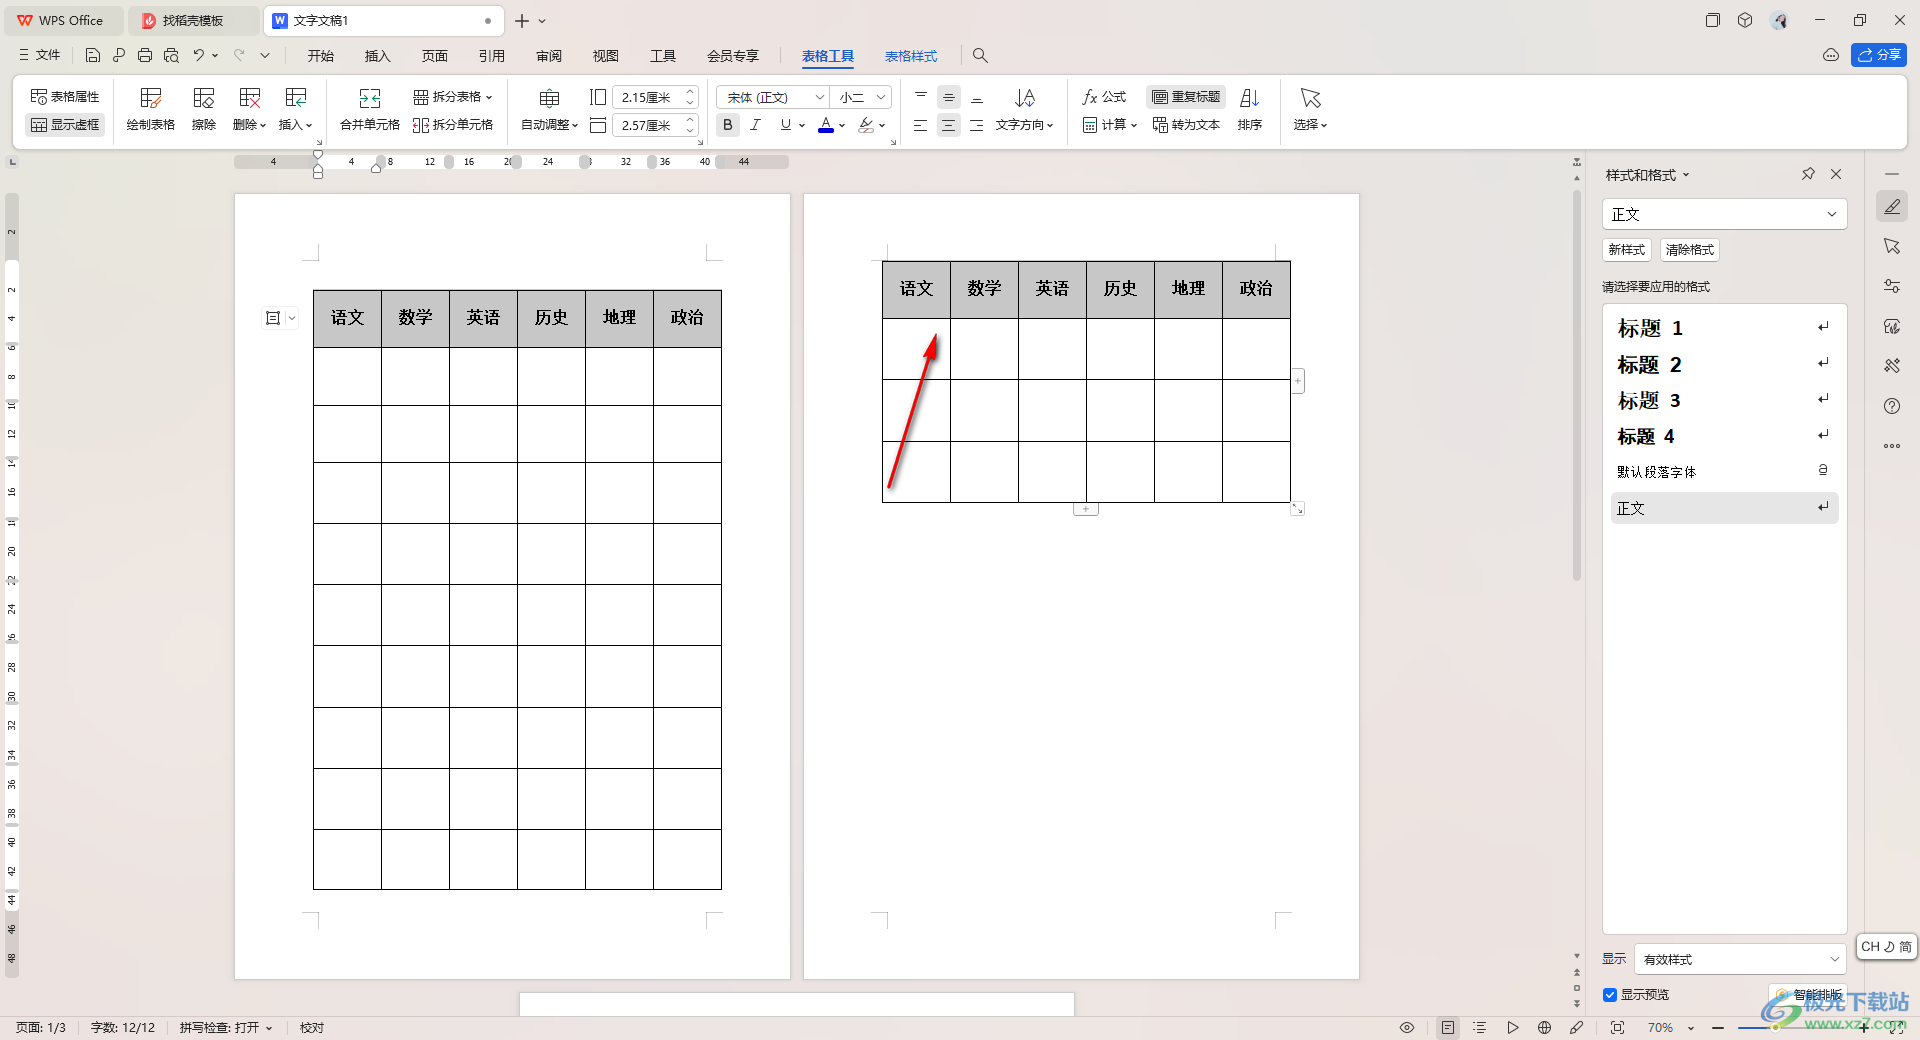Apply the 标题 1 style
The height and width of the screenshot is (1040, 1920).
(1724, 328)
